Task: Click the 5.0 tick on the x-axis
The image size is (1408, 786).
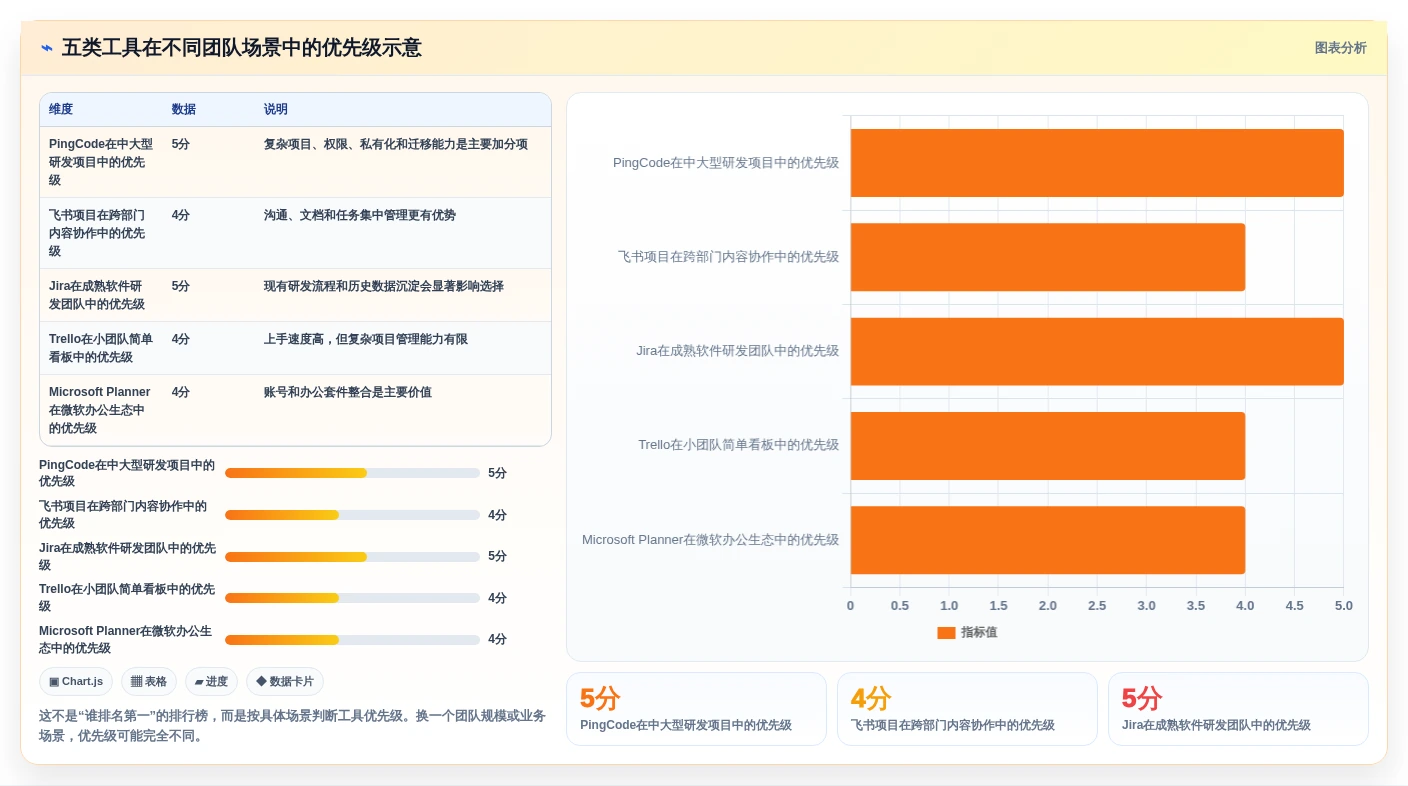Action: pyautogui.click(x=1343, y=606)
